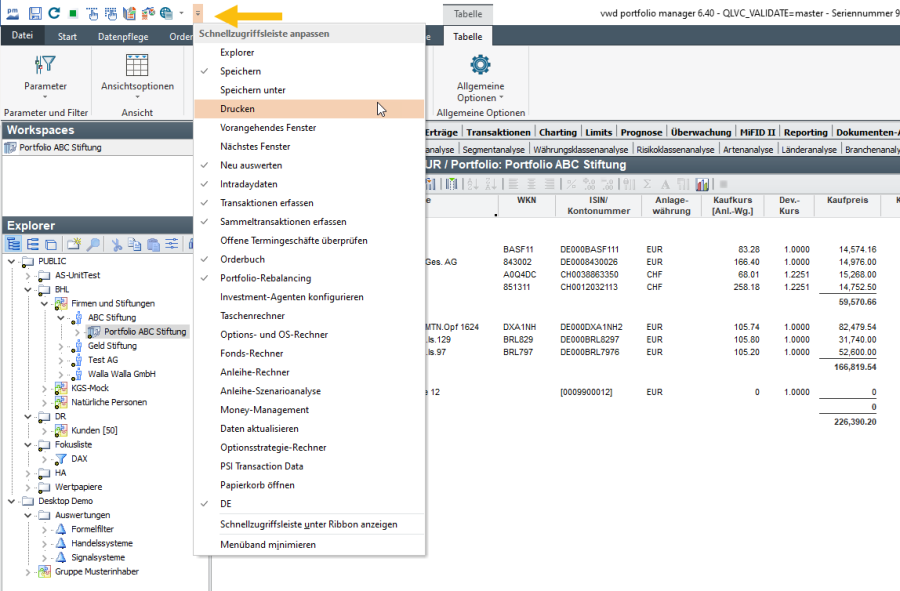Switch to the Datenpflege ribbon tab

[x=121, y=37]
